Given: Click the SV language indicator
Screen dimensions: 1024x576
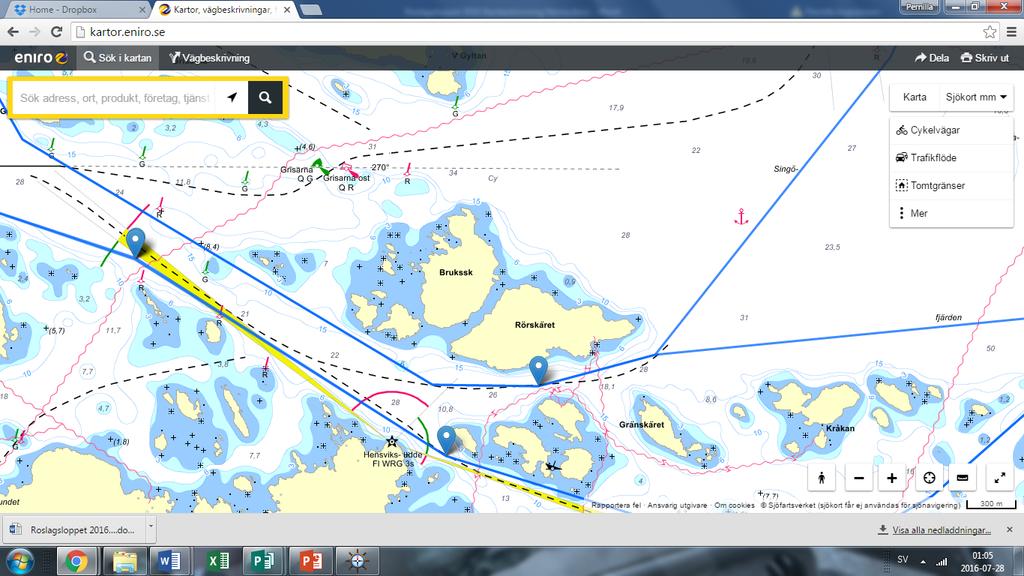Looking at the screenshot, I should pos(903,560).
